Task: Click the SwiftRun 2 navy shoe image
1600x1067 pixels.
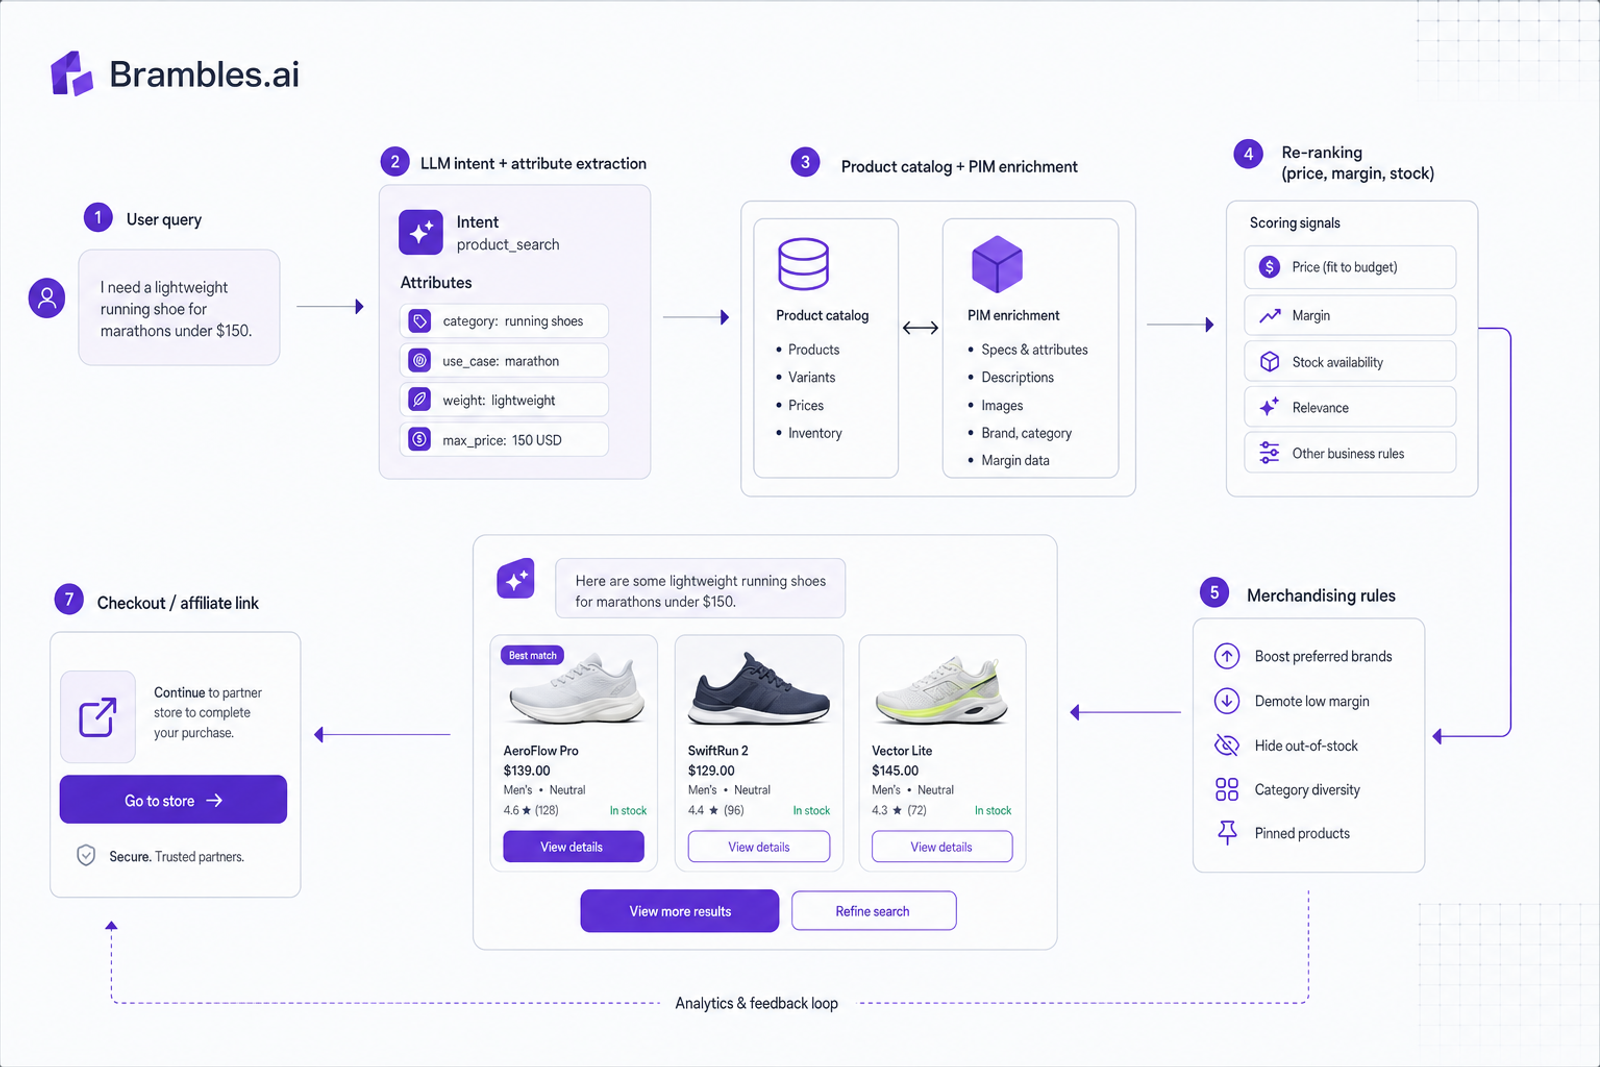Action: click(759, 688)
